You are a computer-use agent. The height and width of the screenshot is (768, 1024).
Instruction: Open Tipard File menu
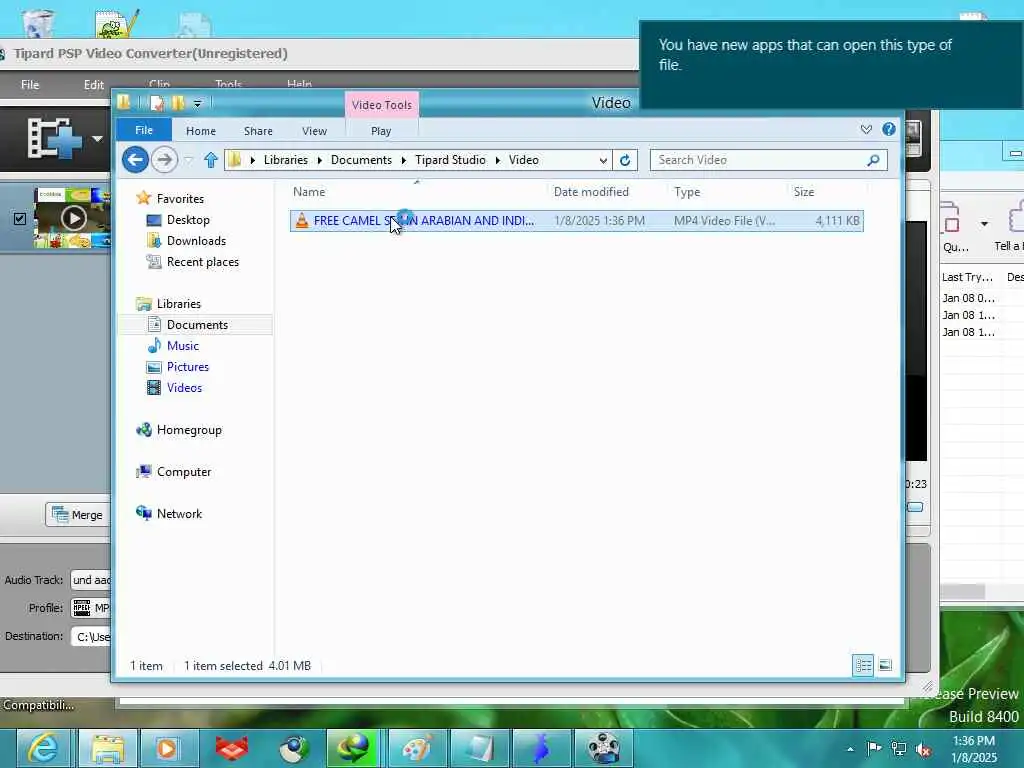pyautogui.click(x=30, y=84)
